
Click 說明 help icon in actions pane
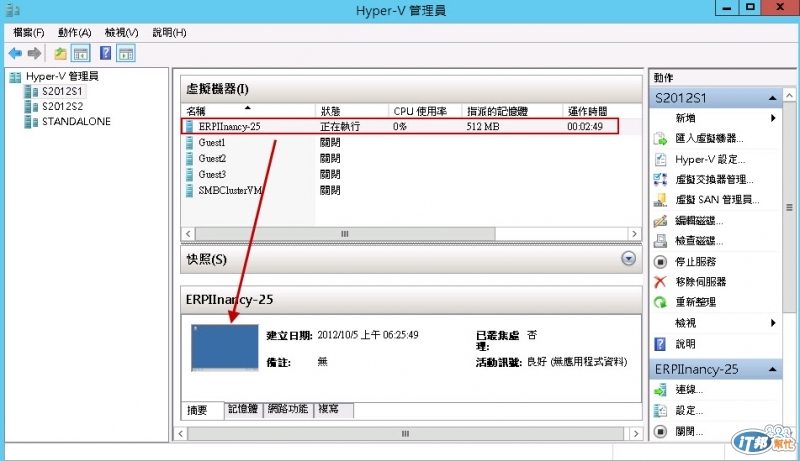click(660, 344)
